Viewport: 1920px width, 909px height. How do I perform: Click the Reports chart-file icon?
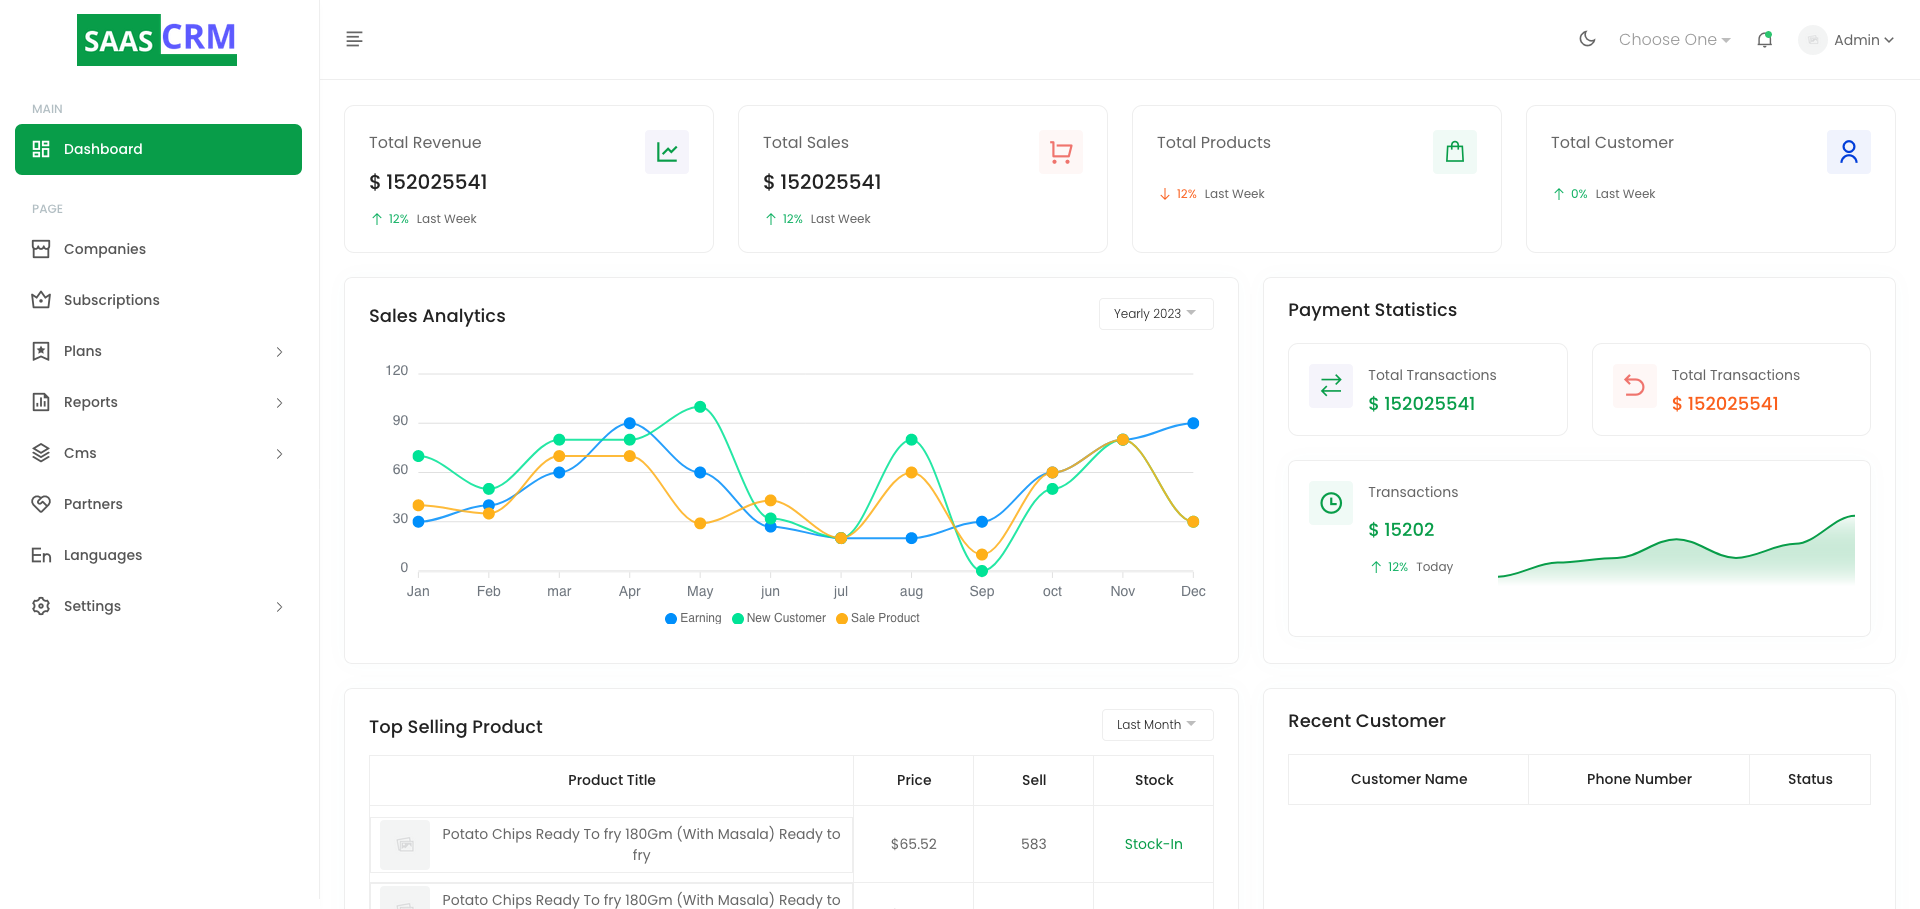[41, 402]
